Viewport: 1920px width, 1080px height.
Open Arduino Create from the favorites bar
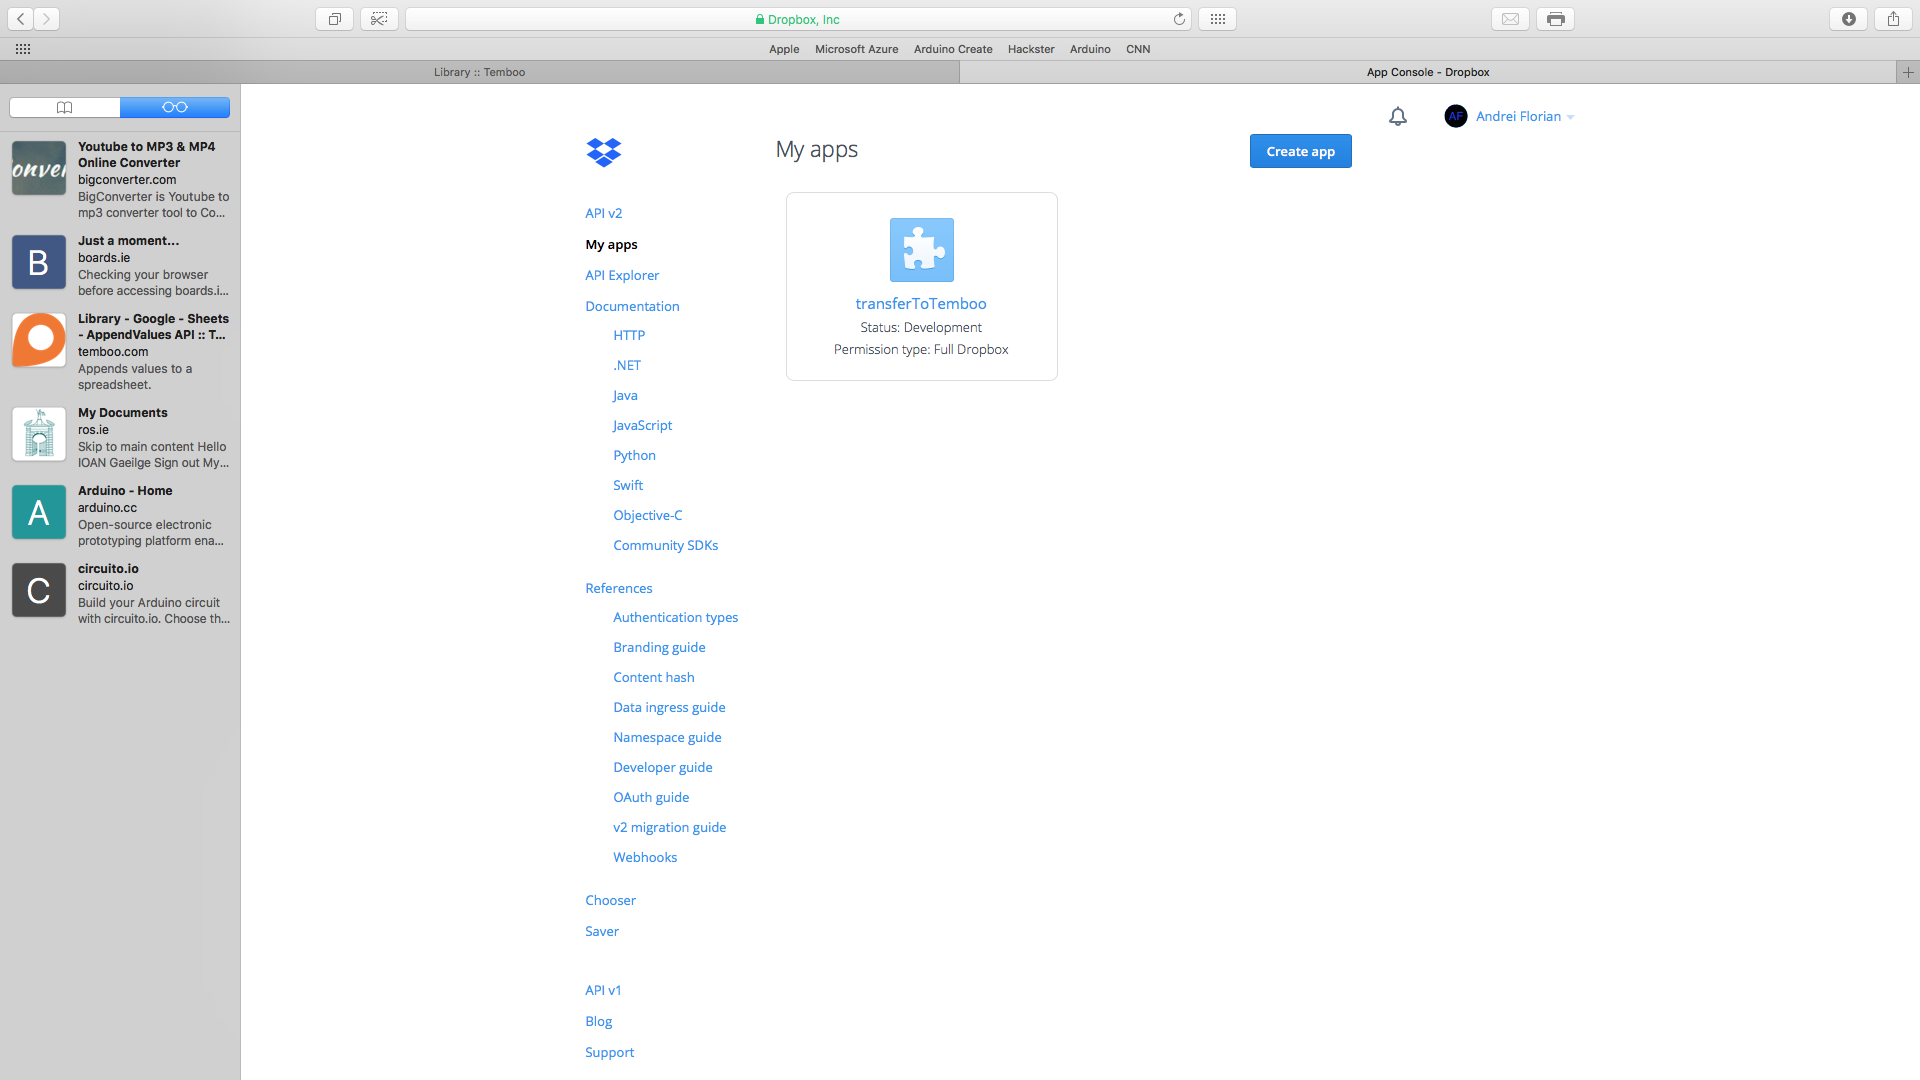click(x=952, y=49)
